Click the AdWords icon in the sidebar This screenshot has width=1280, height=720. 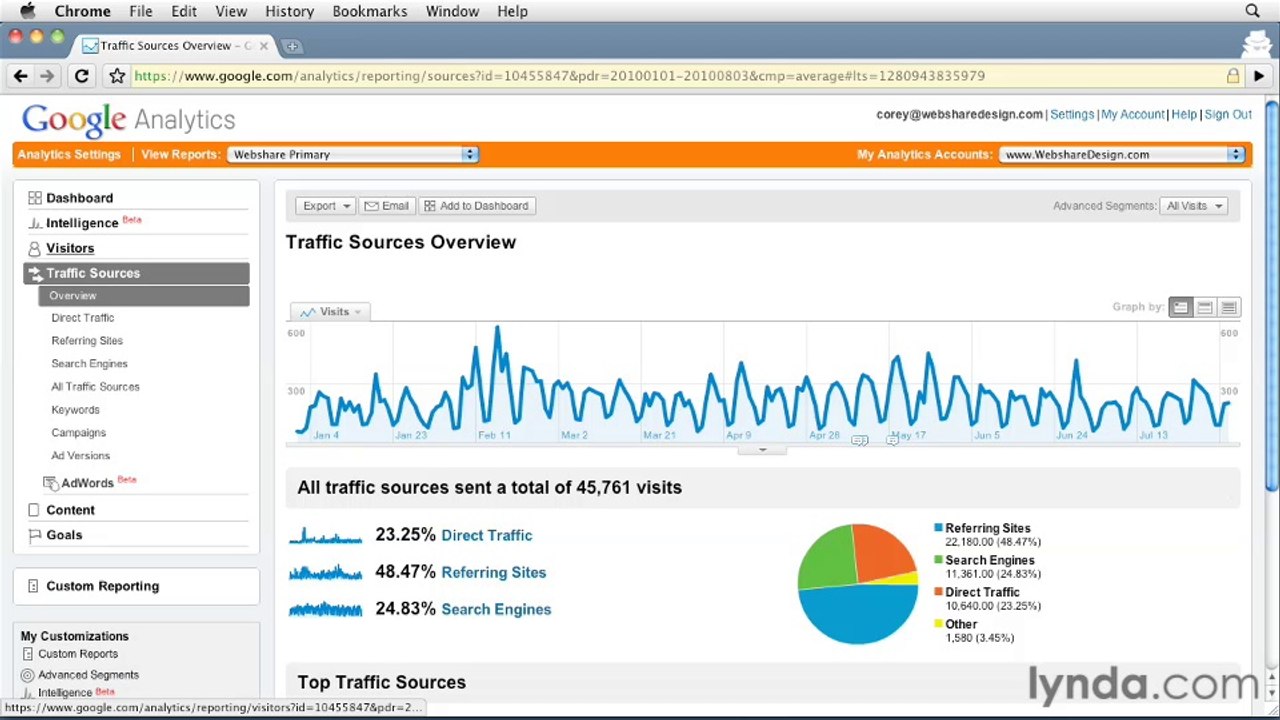tap(50, 483)
